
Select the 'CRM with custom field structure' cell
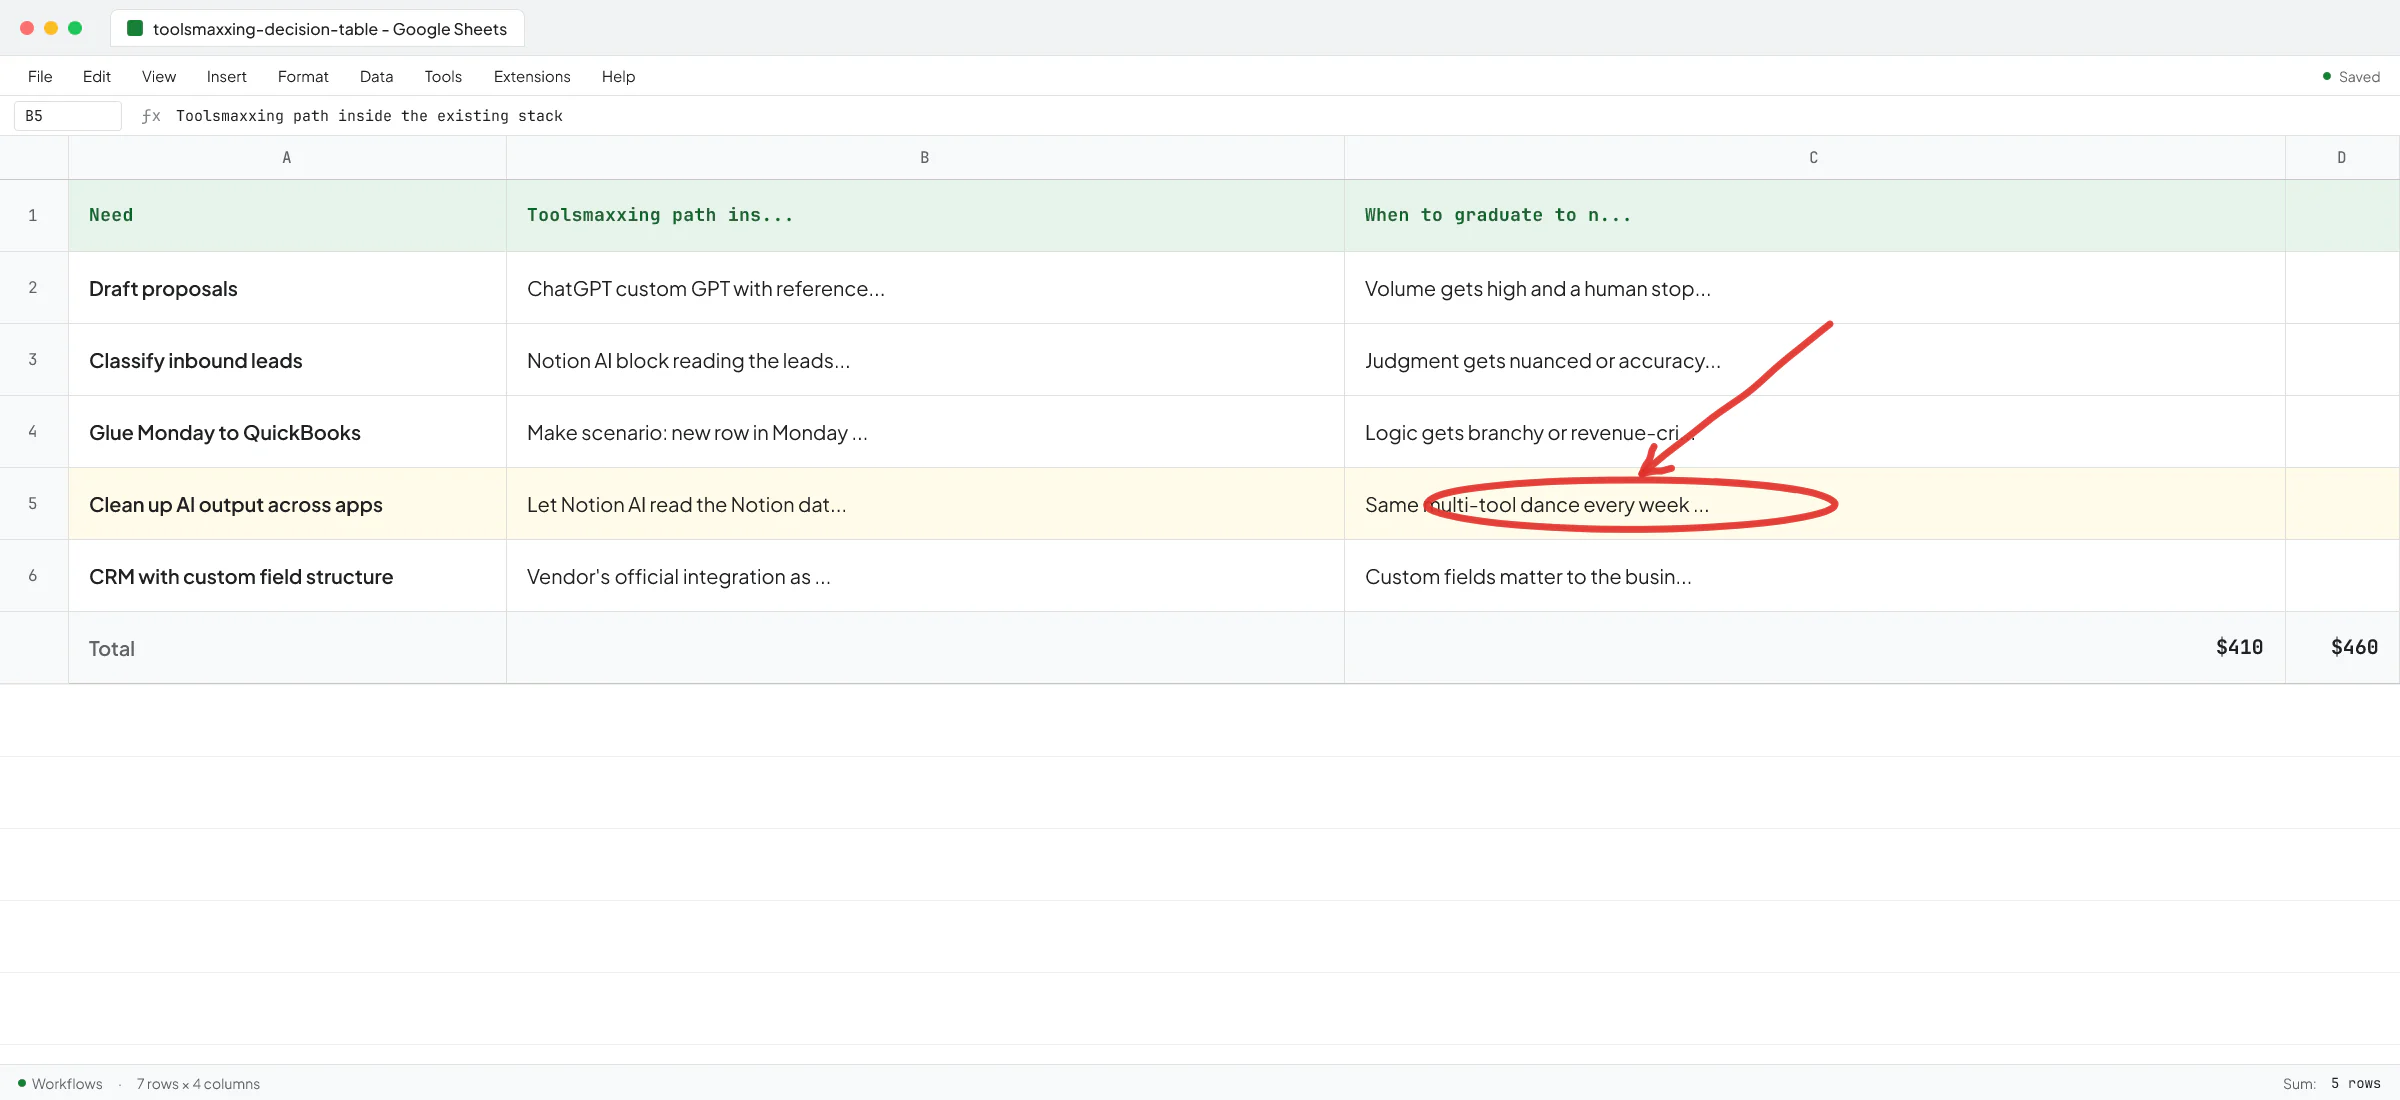tap(287, 576)
